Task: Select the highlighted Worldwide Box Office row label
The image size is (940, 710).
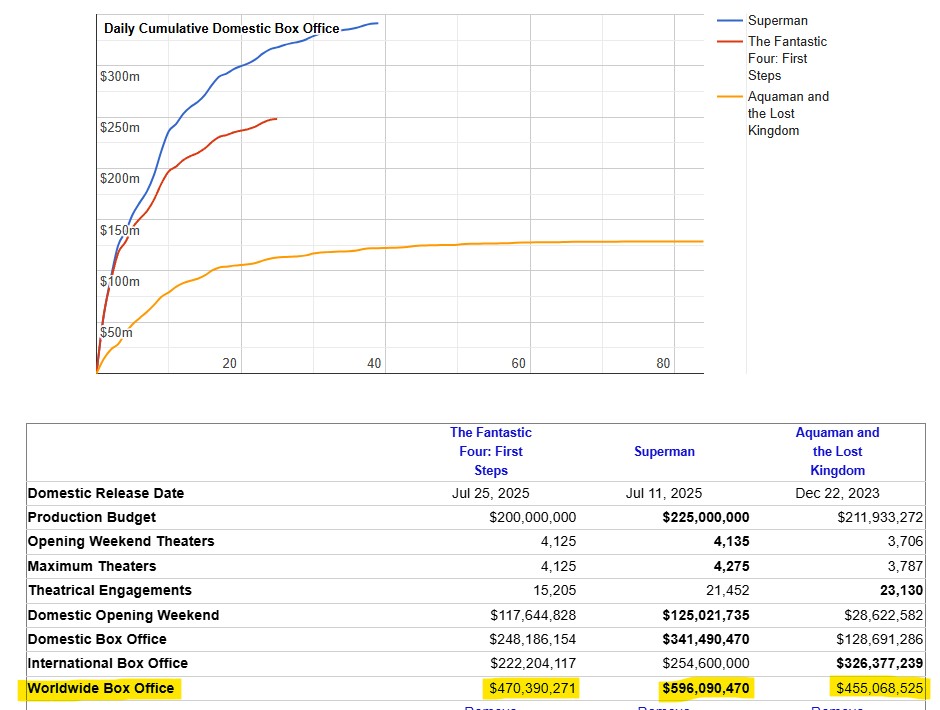Action: 101,688
